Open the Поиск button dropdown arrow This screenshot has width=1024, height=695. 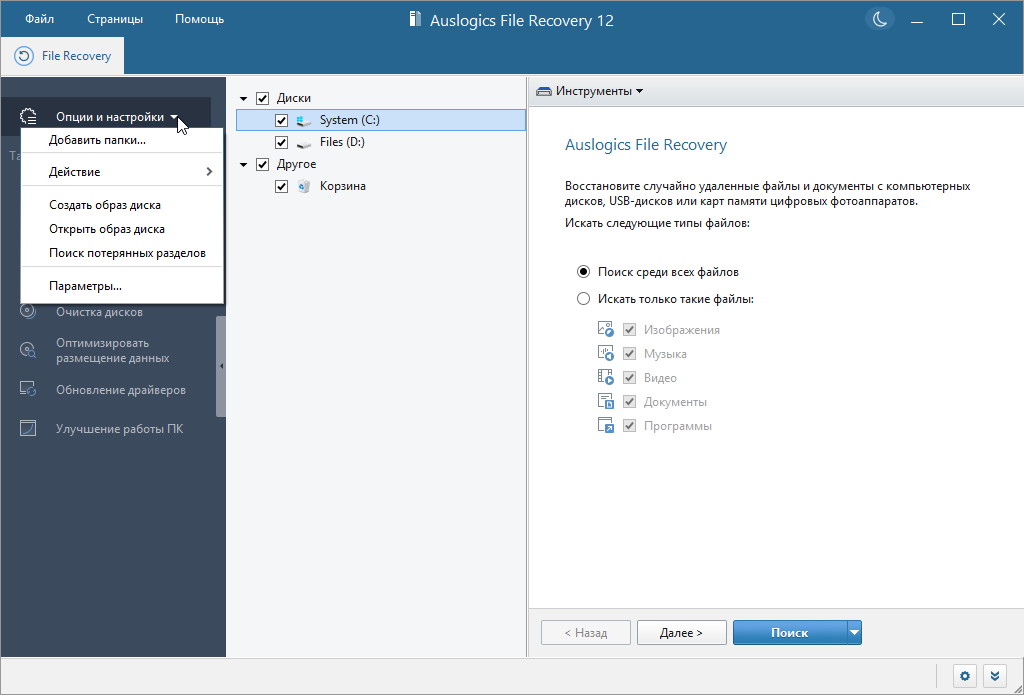pos(854,632)
